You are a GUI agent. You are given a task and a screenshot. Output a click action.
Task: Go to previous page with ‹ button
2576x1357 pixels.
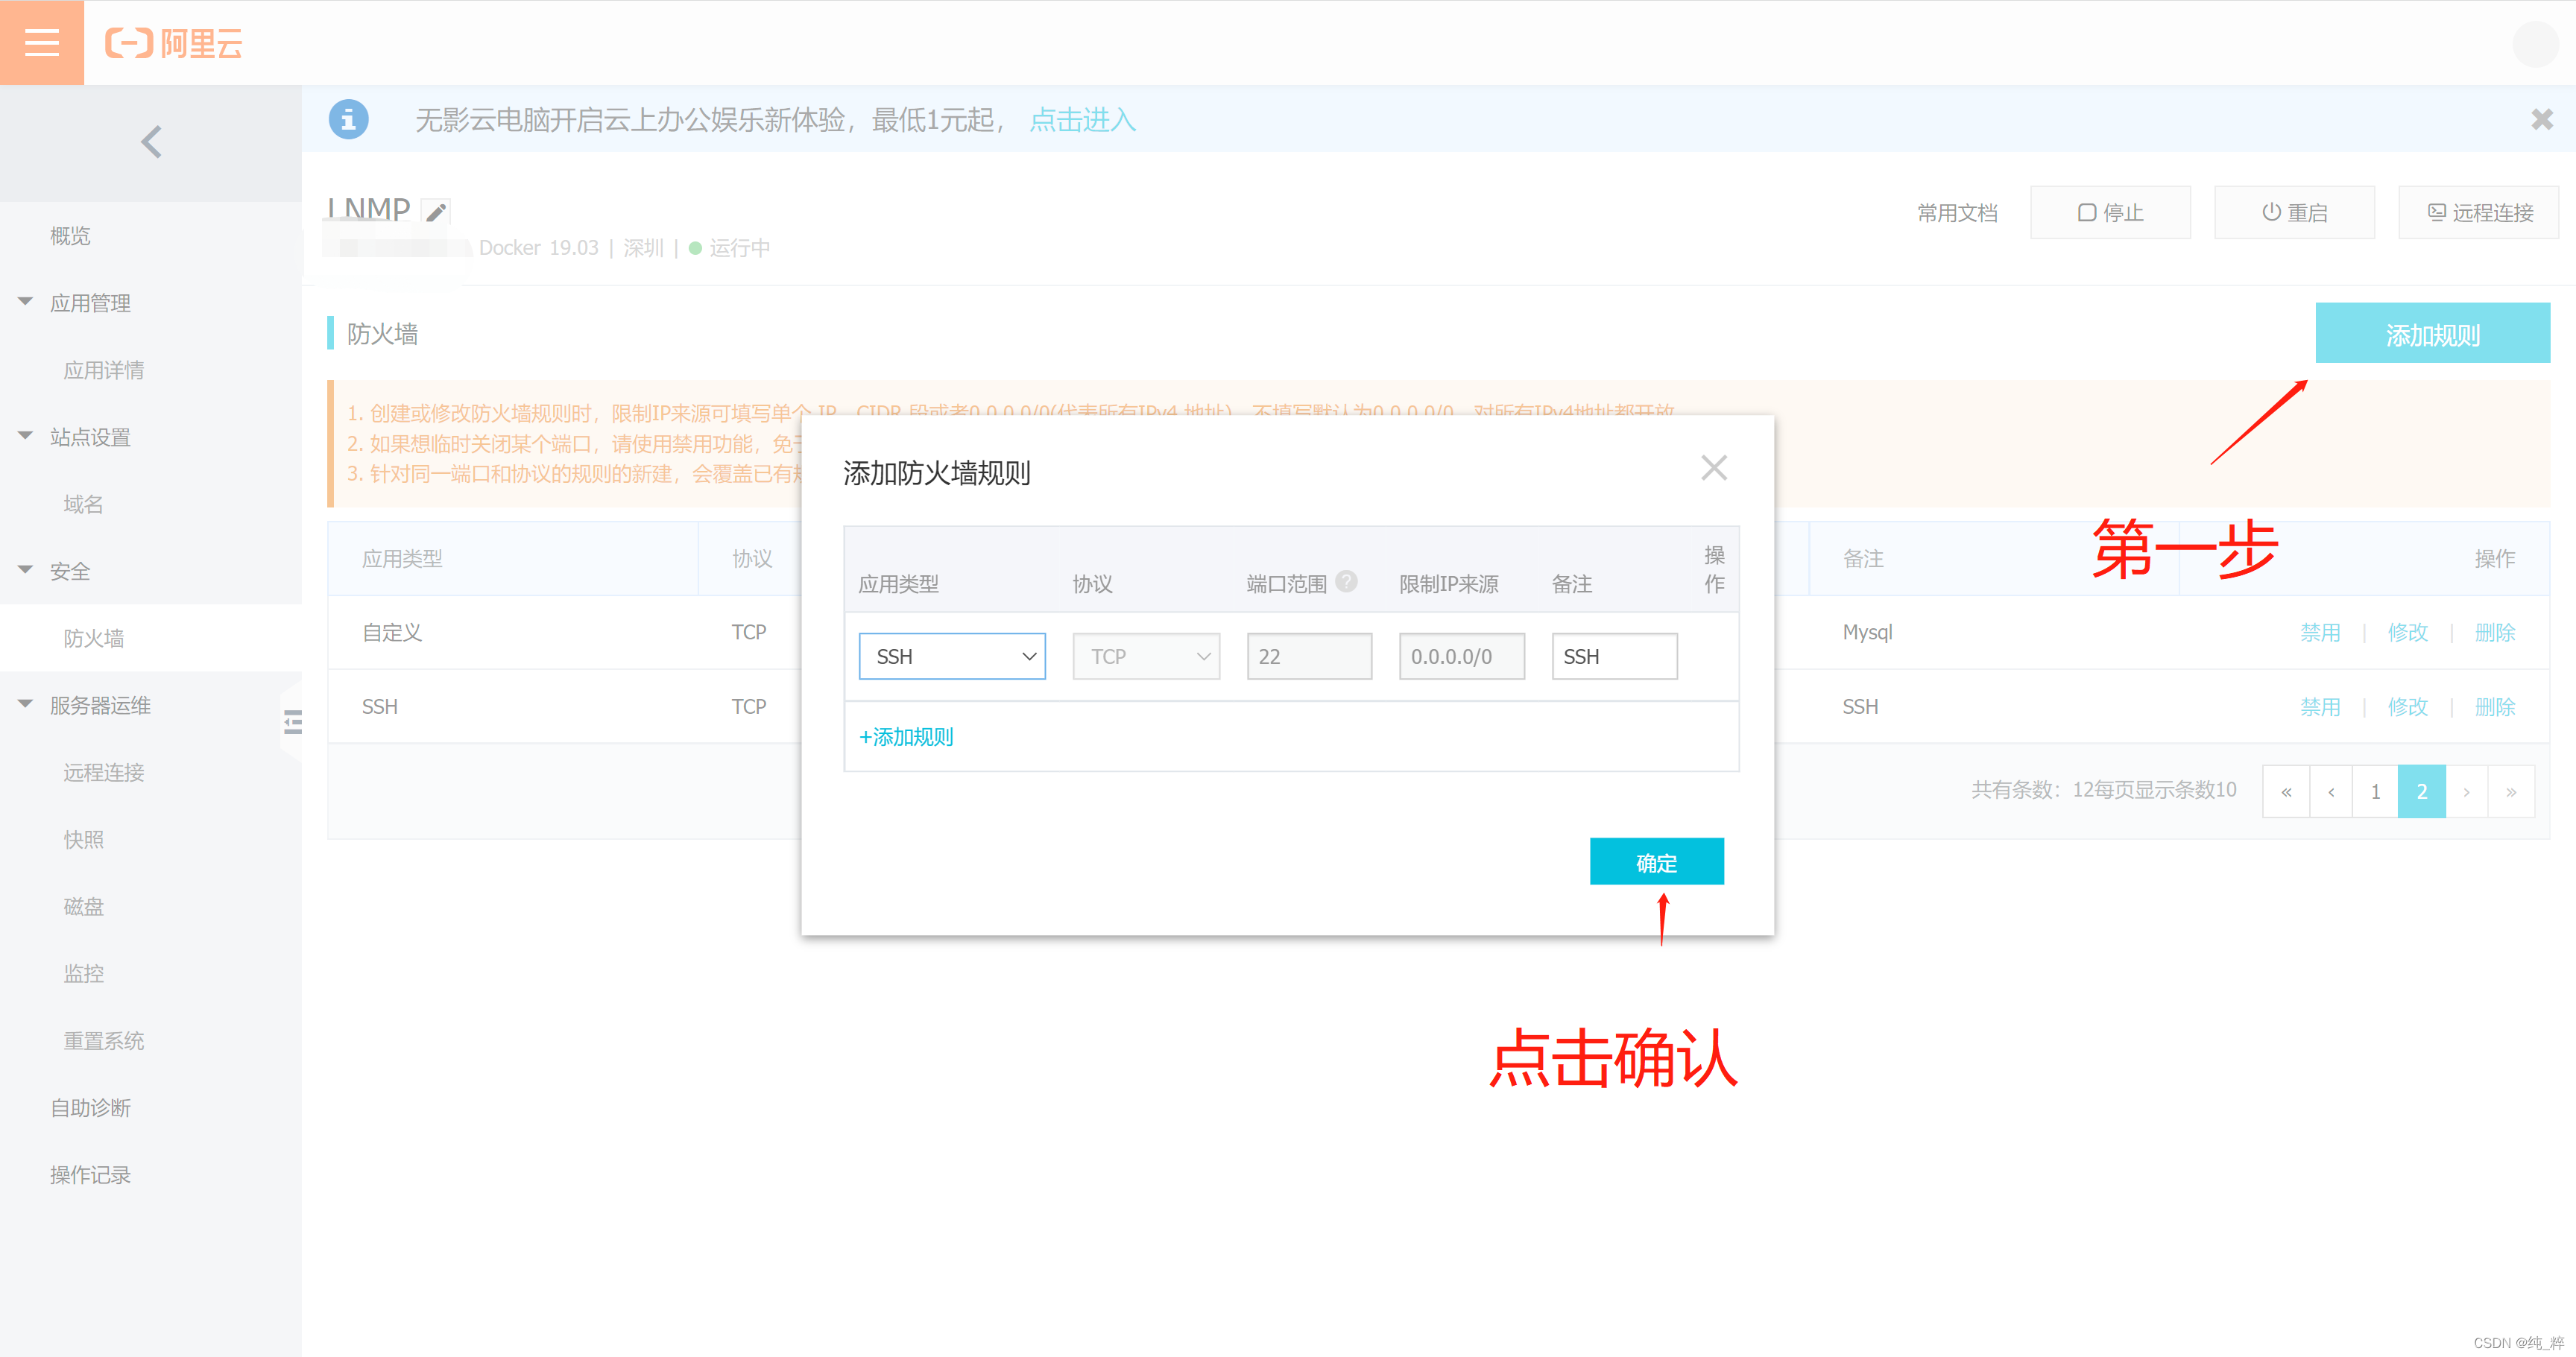(x=2332, y=791)
